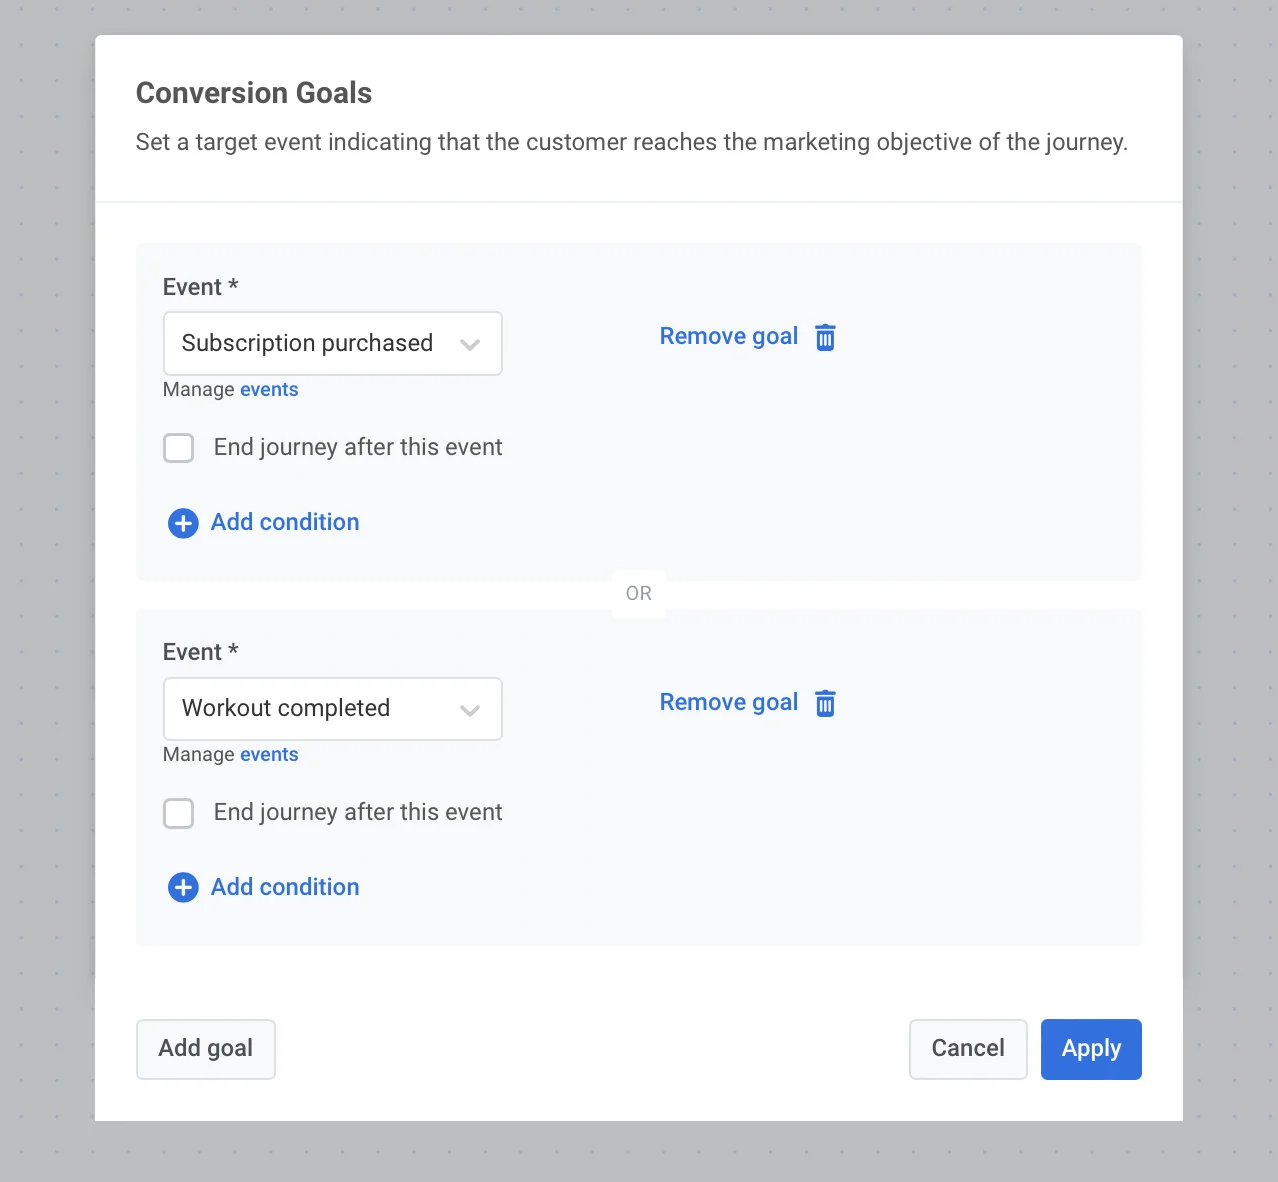The width and height of the screenshot is (1278, 1182).
Task: Open the Workout completed event dropdown
Action: 332,709
